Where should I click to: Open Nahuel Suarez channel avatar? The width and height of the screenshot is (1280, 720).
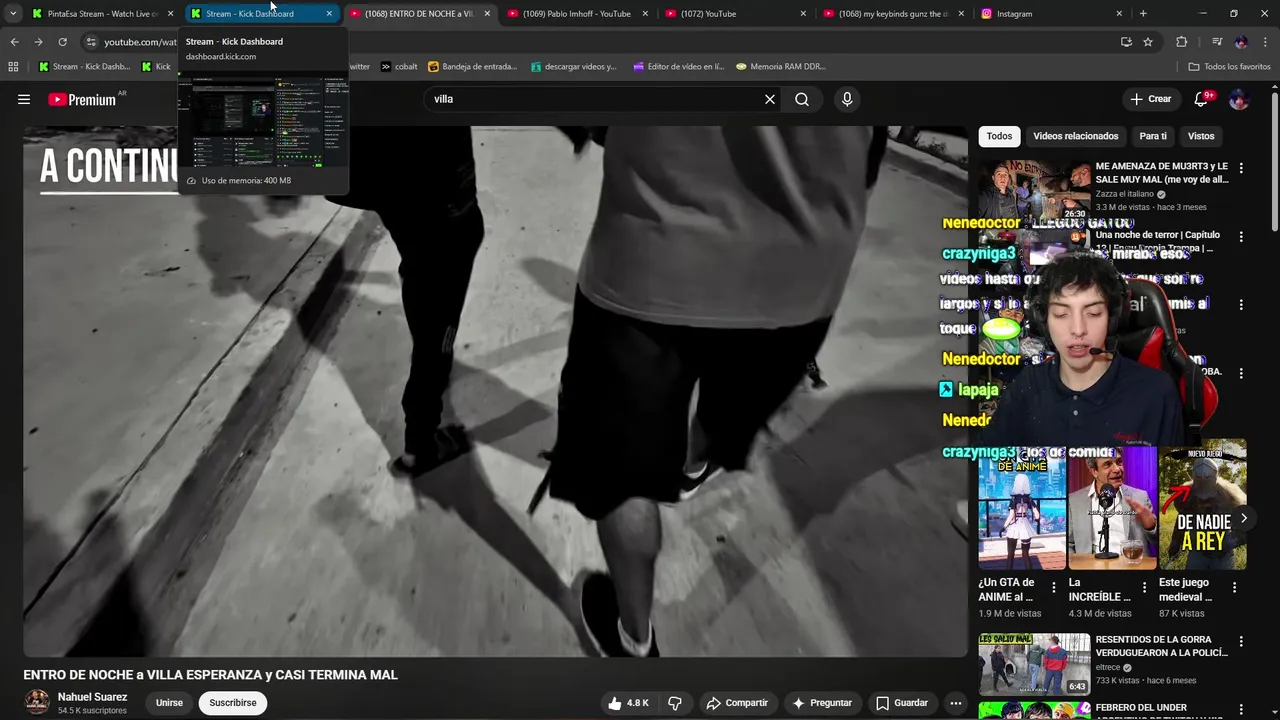coord(37,702)
